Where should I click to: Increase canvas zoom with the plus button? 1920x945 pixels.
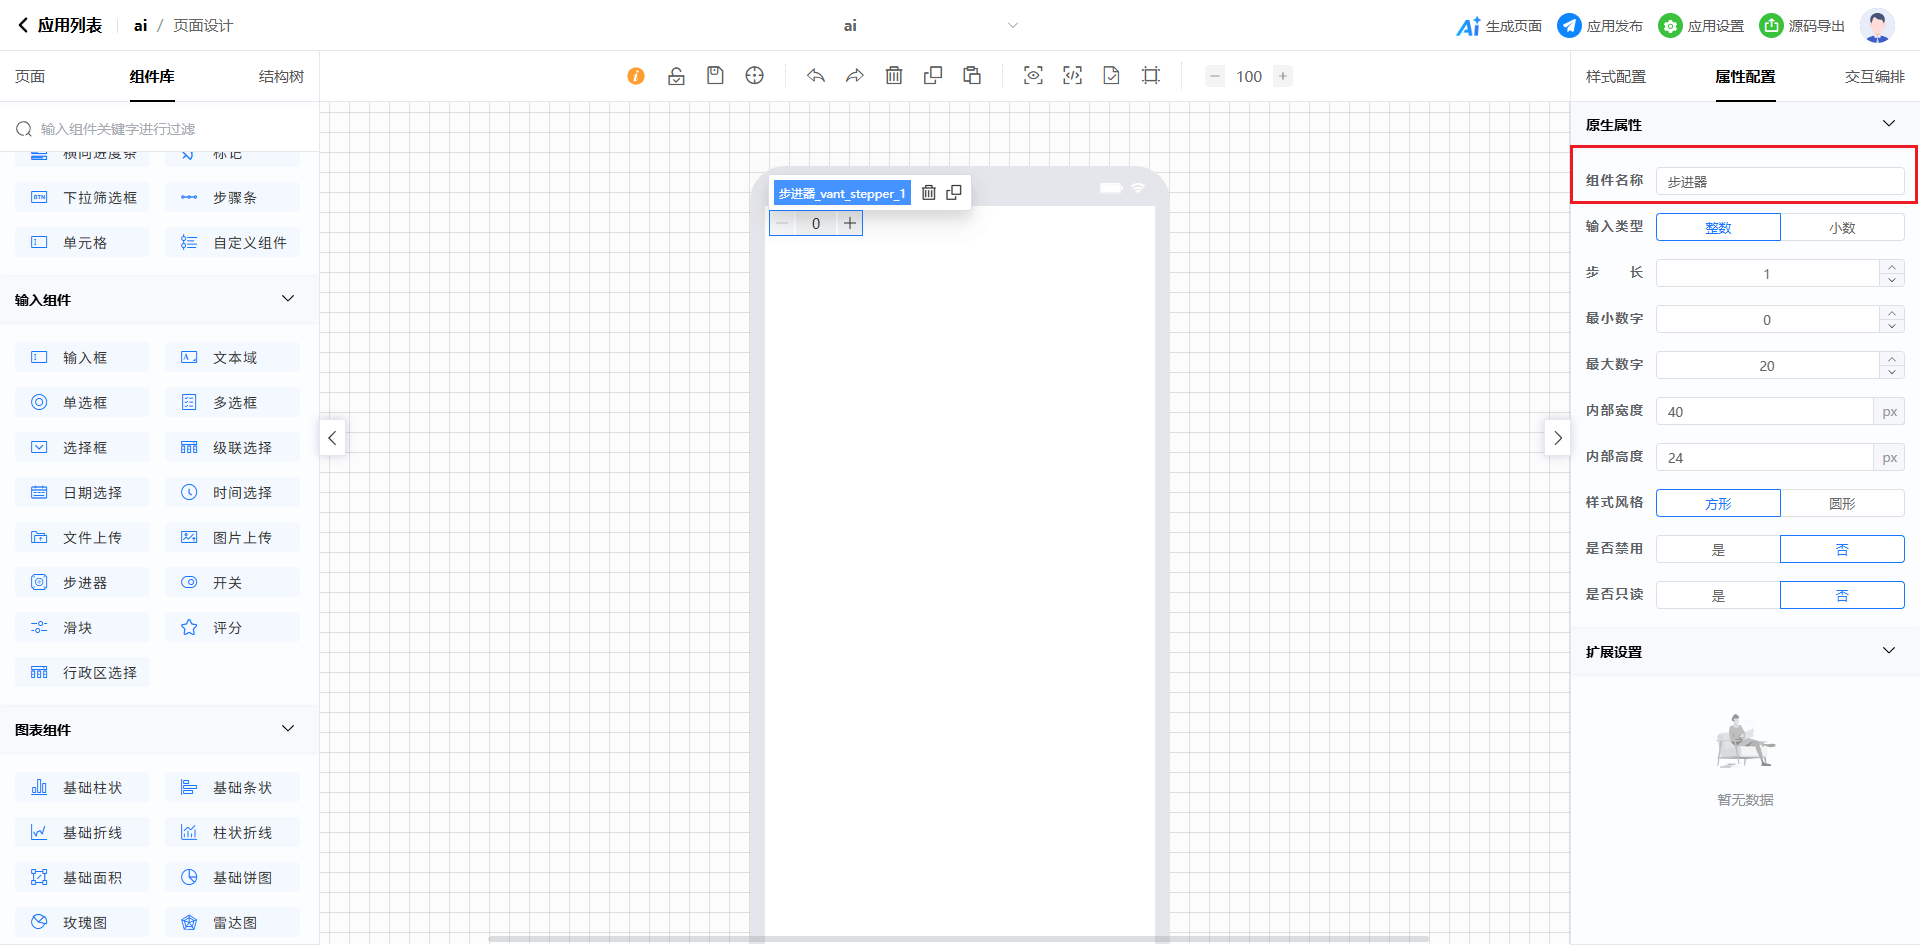tap(1283, 76)
